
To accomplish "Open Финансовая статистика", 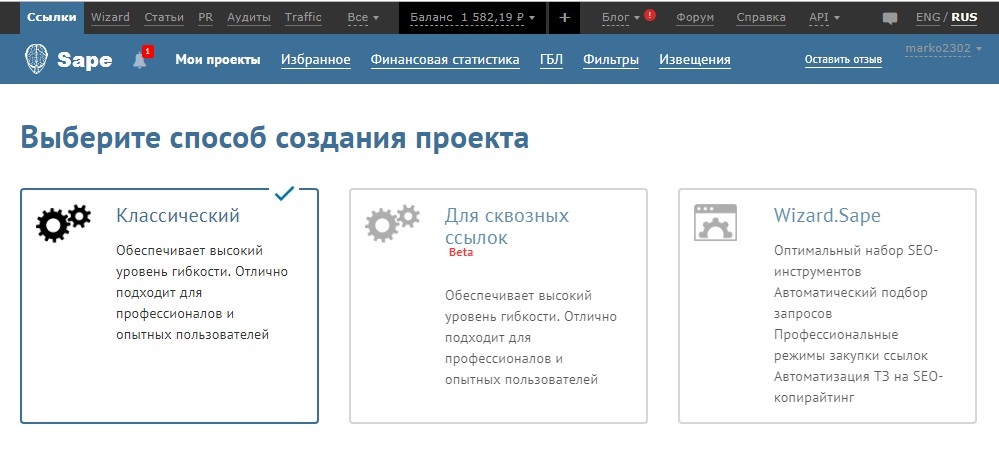I will tap(445, 60).
